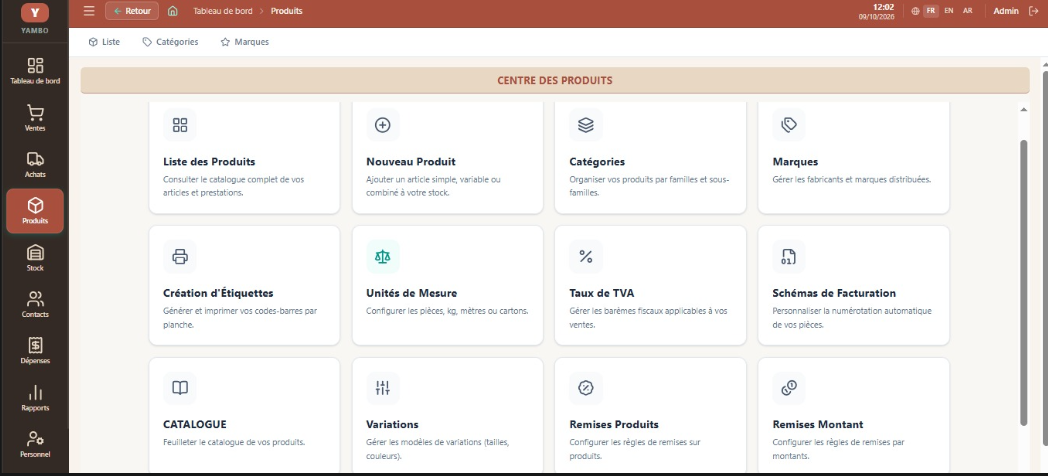This screenshot has height=476, width=1048.
Task: Click the Produits breadcrumb item
Action: tap(287, 11)
